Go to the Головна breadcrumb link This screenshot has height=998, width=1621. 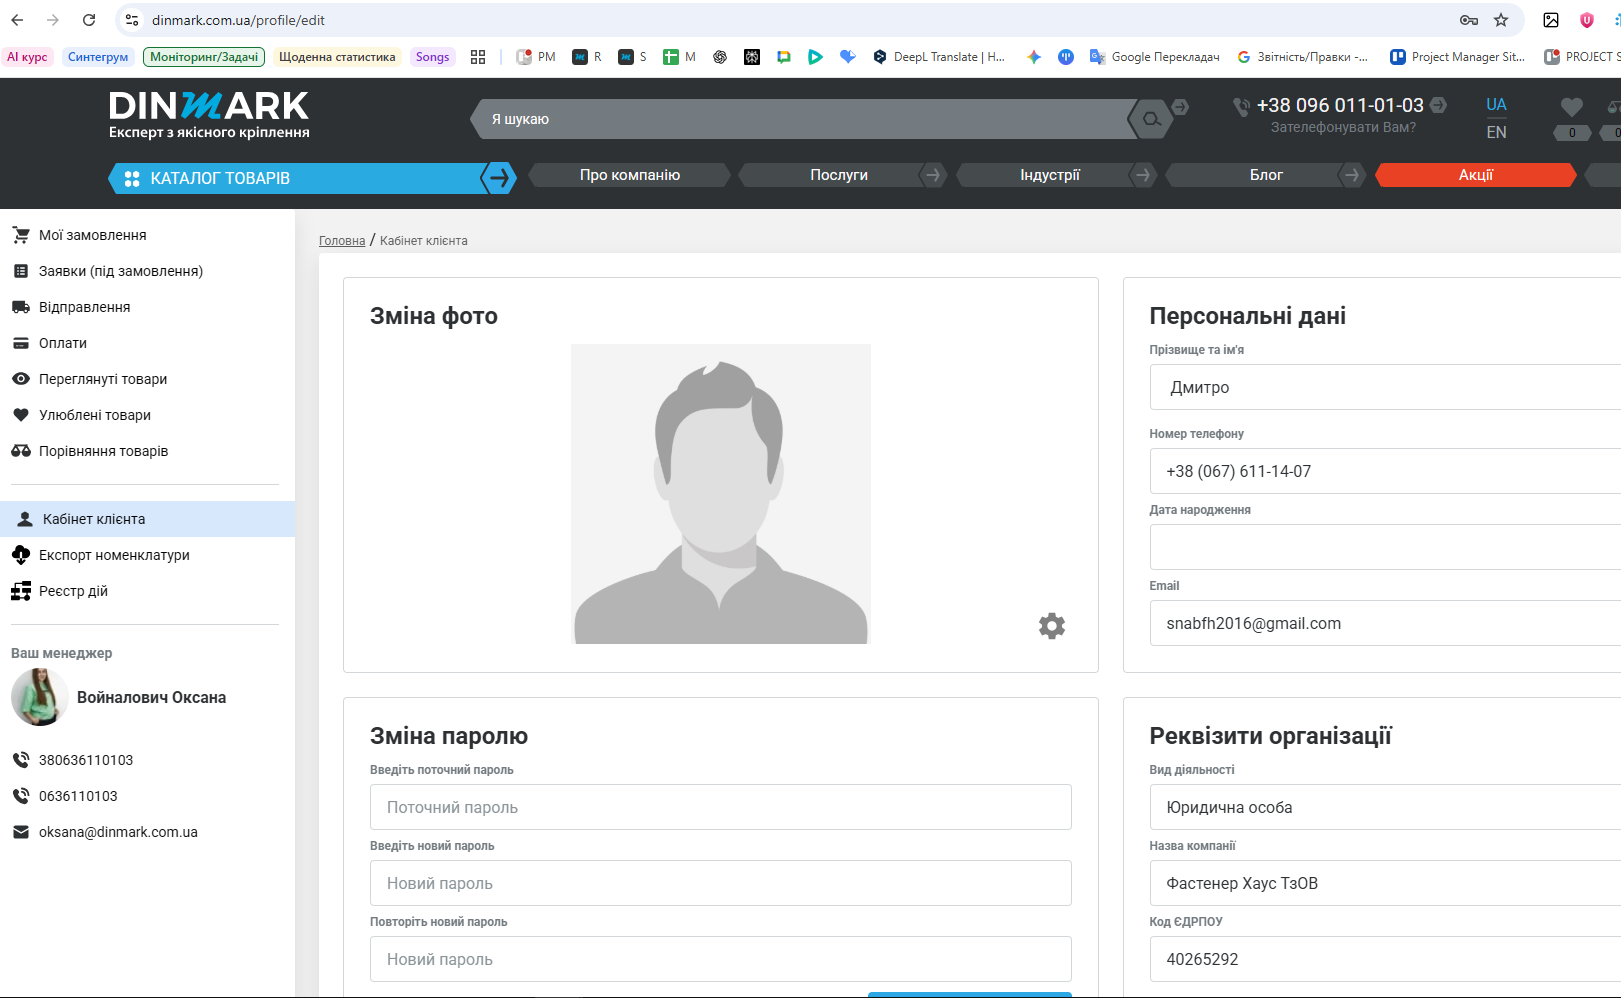click(342, 241)
